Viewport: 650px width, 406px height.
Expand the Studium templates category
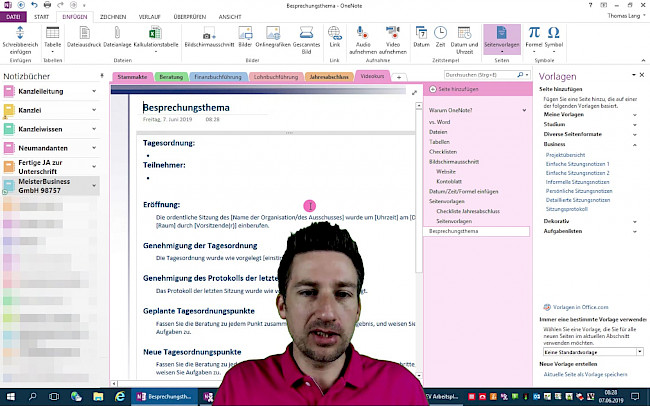click(x=636, y=126)
